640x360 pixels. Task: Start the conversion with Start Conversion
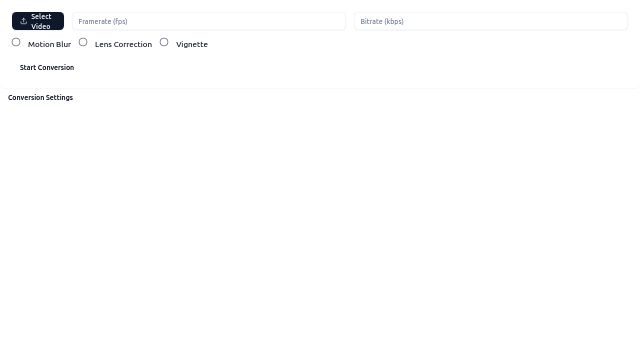click(47, 67)
